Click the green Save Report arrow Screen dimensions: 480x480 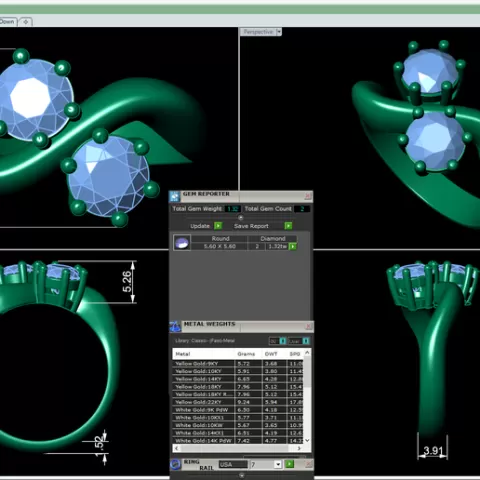point(288,226)
